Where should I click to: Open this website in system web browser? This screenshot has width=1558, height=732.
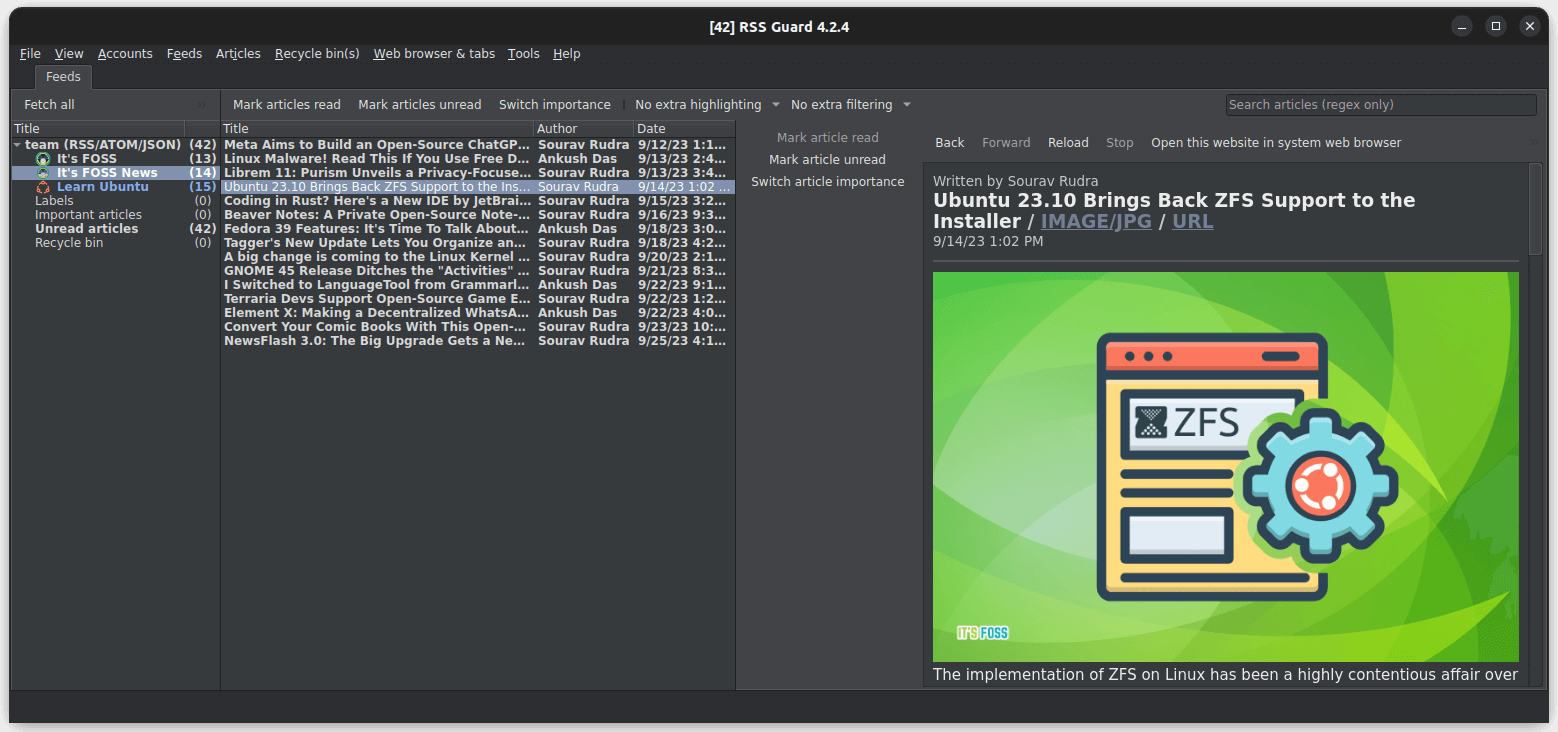coord(1276,142)
